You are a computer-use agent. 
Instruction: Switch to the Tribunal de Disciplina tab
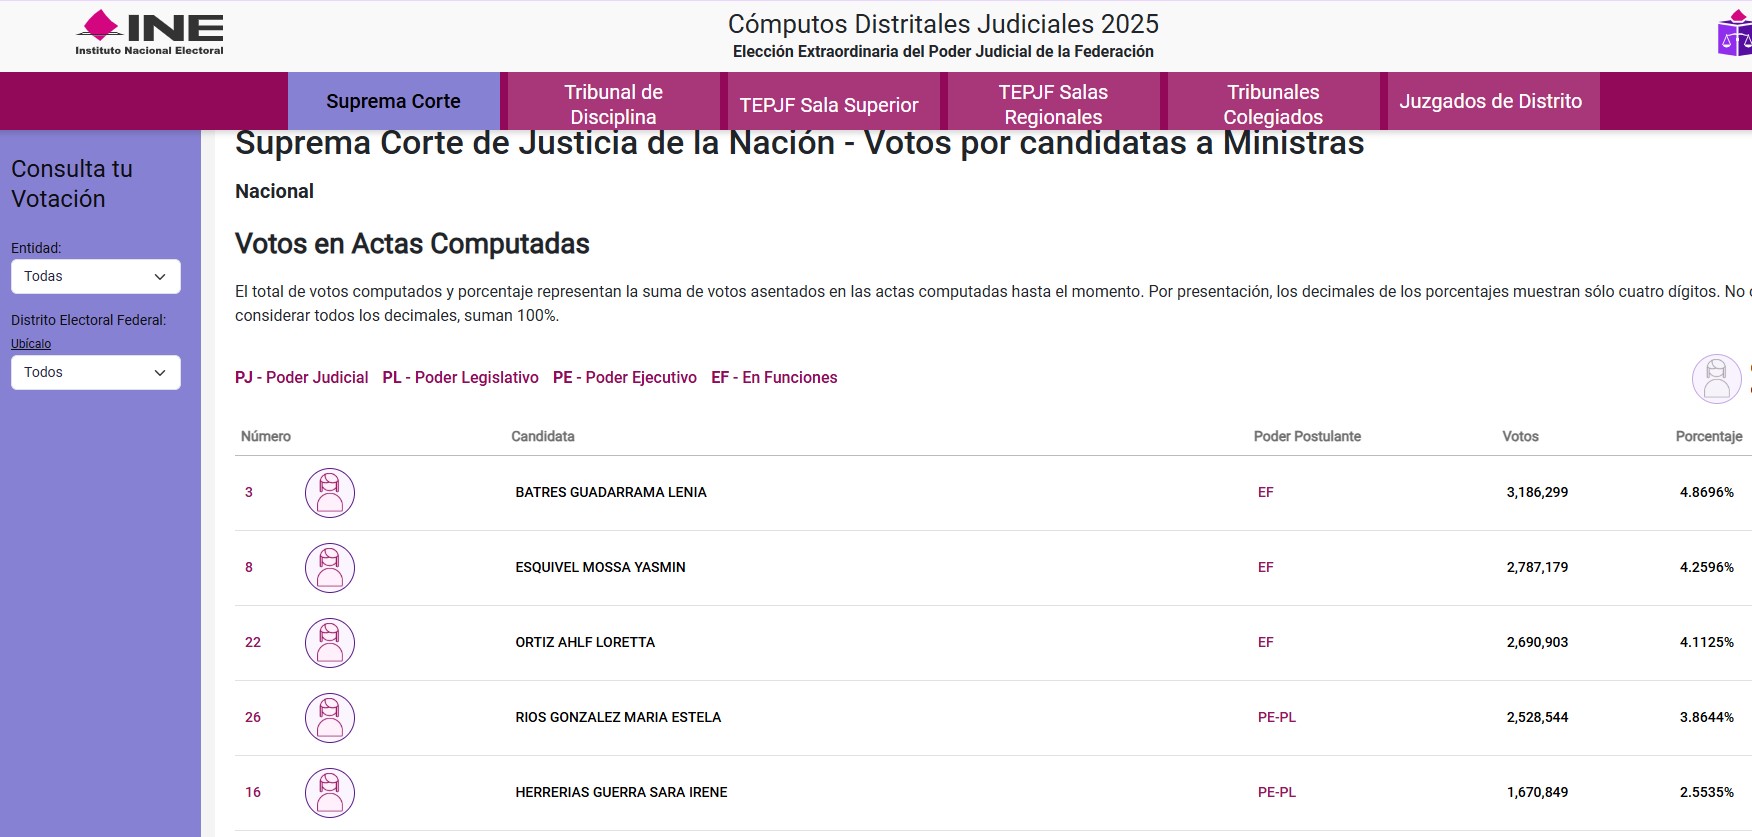pos(613,103)
